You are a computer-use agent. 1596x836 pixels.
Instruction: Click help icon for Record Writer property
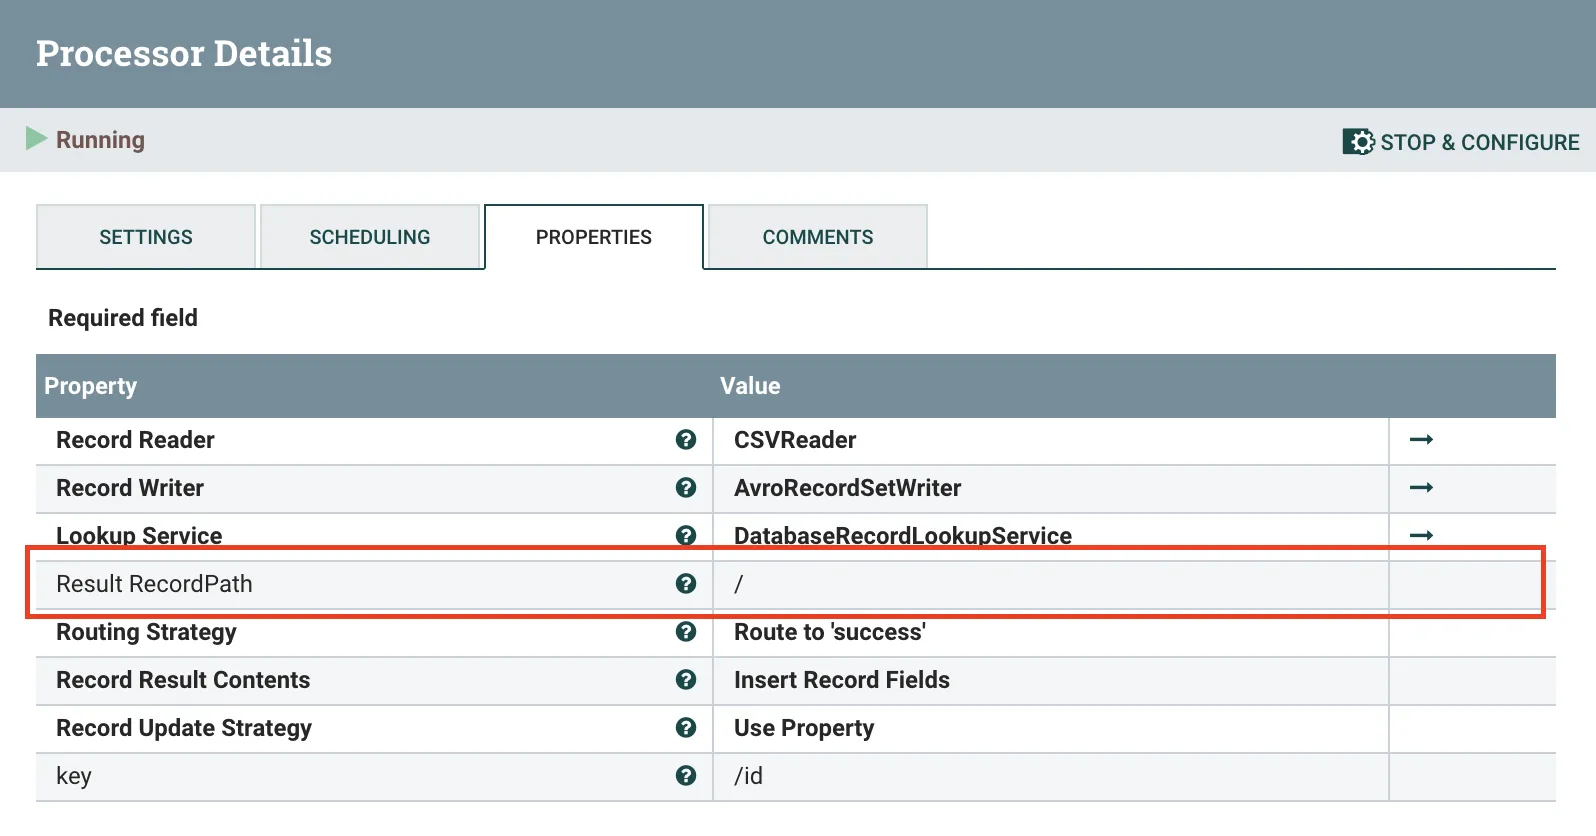coord(686,488)
